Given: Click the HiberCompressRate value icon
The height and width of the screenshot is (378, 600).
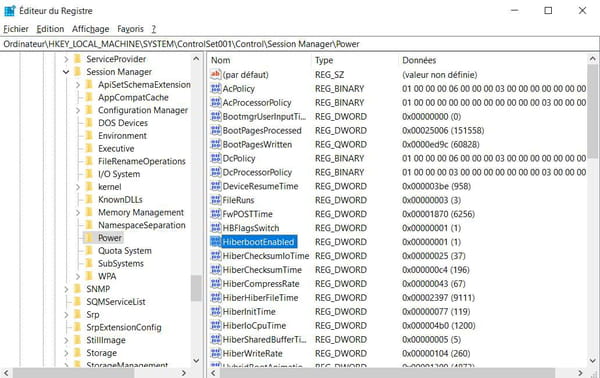Looking at the screenshot, I should [x=216, y=284].
